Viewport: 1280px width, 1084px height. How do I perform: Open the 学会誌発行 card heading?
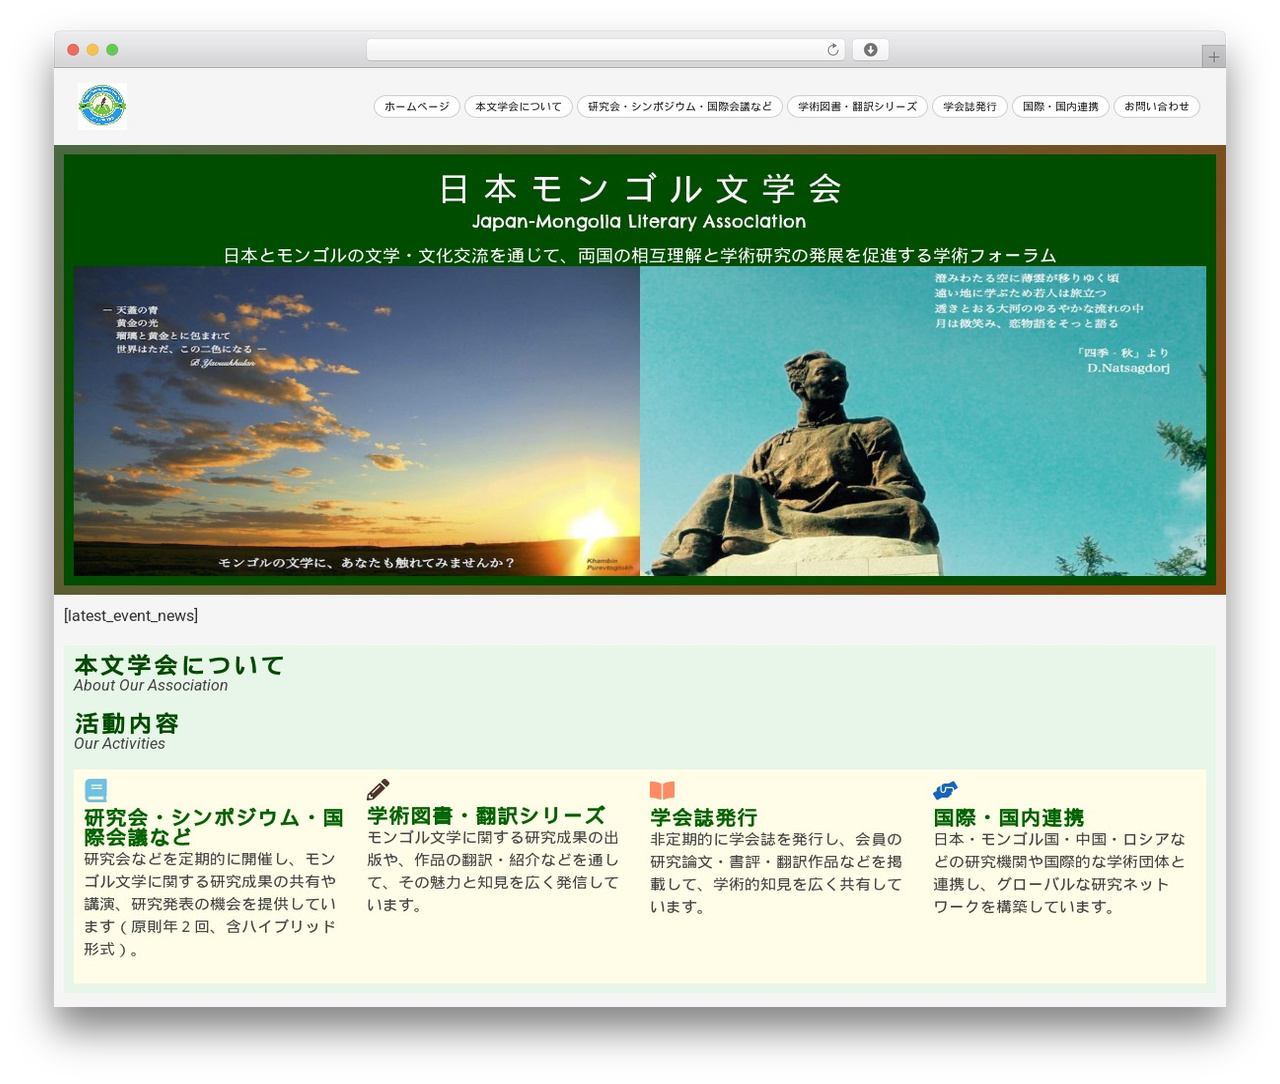pos(703,817)
